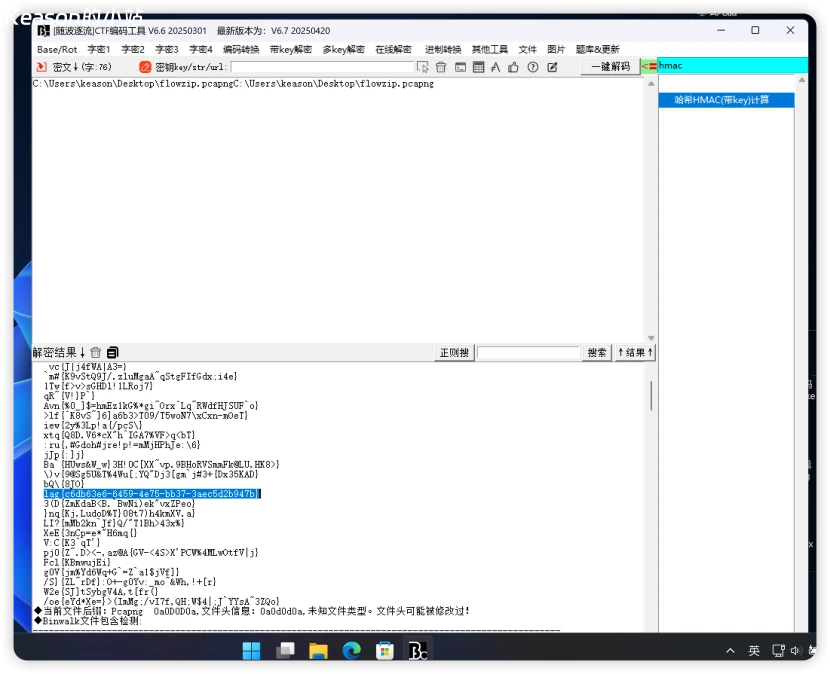This screenshot has height=674, width=830.
Task: Copy decryption results with the copy icon
Action: tap(113, 352)
